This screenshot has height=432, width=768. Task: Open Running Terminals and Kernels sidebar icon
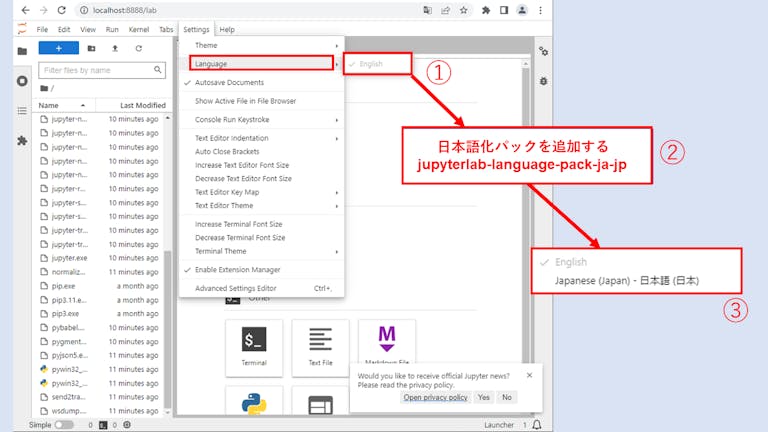coord(22,81)
